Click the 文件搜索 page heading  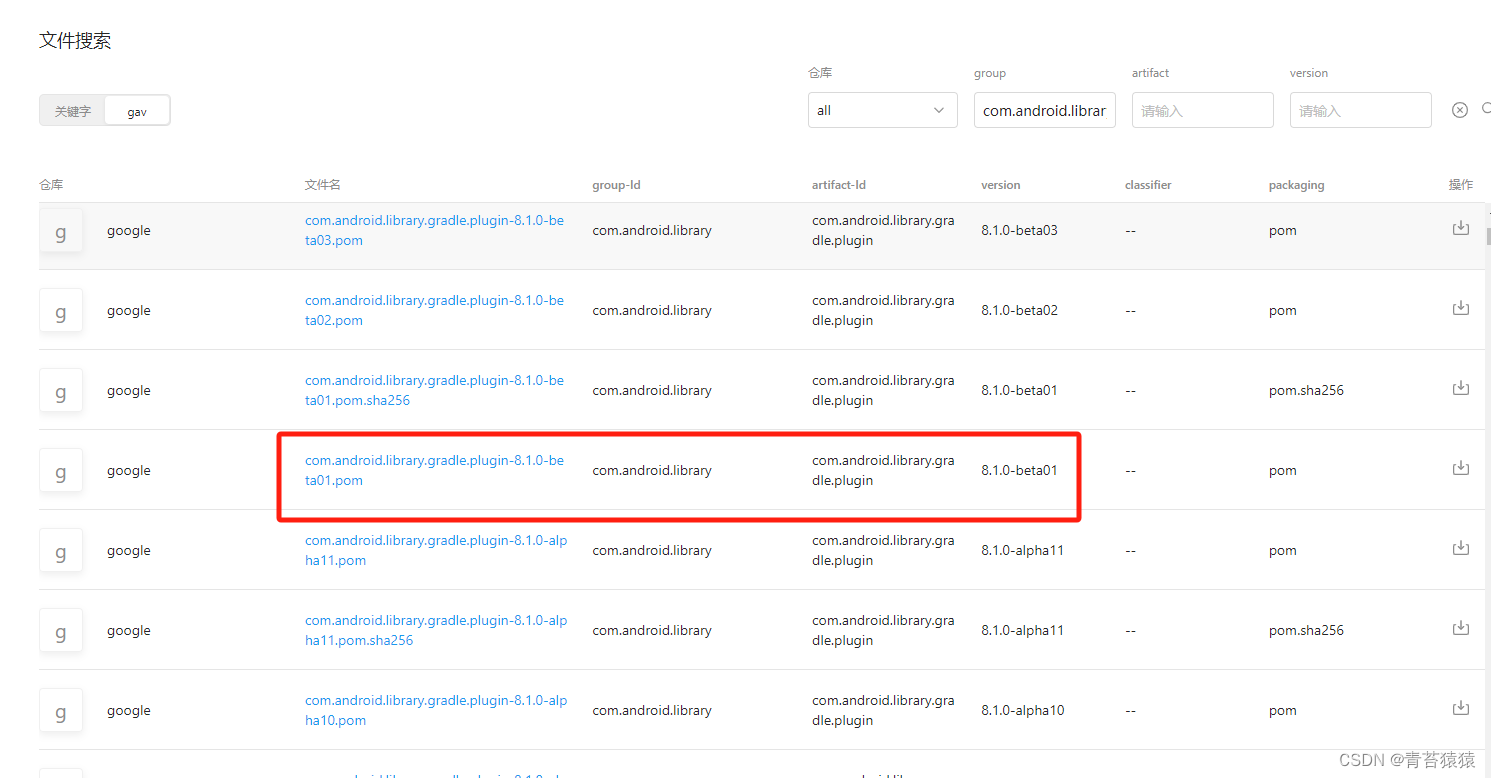(x=75, y=41)
